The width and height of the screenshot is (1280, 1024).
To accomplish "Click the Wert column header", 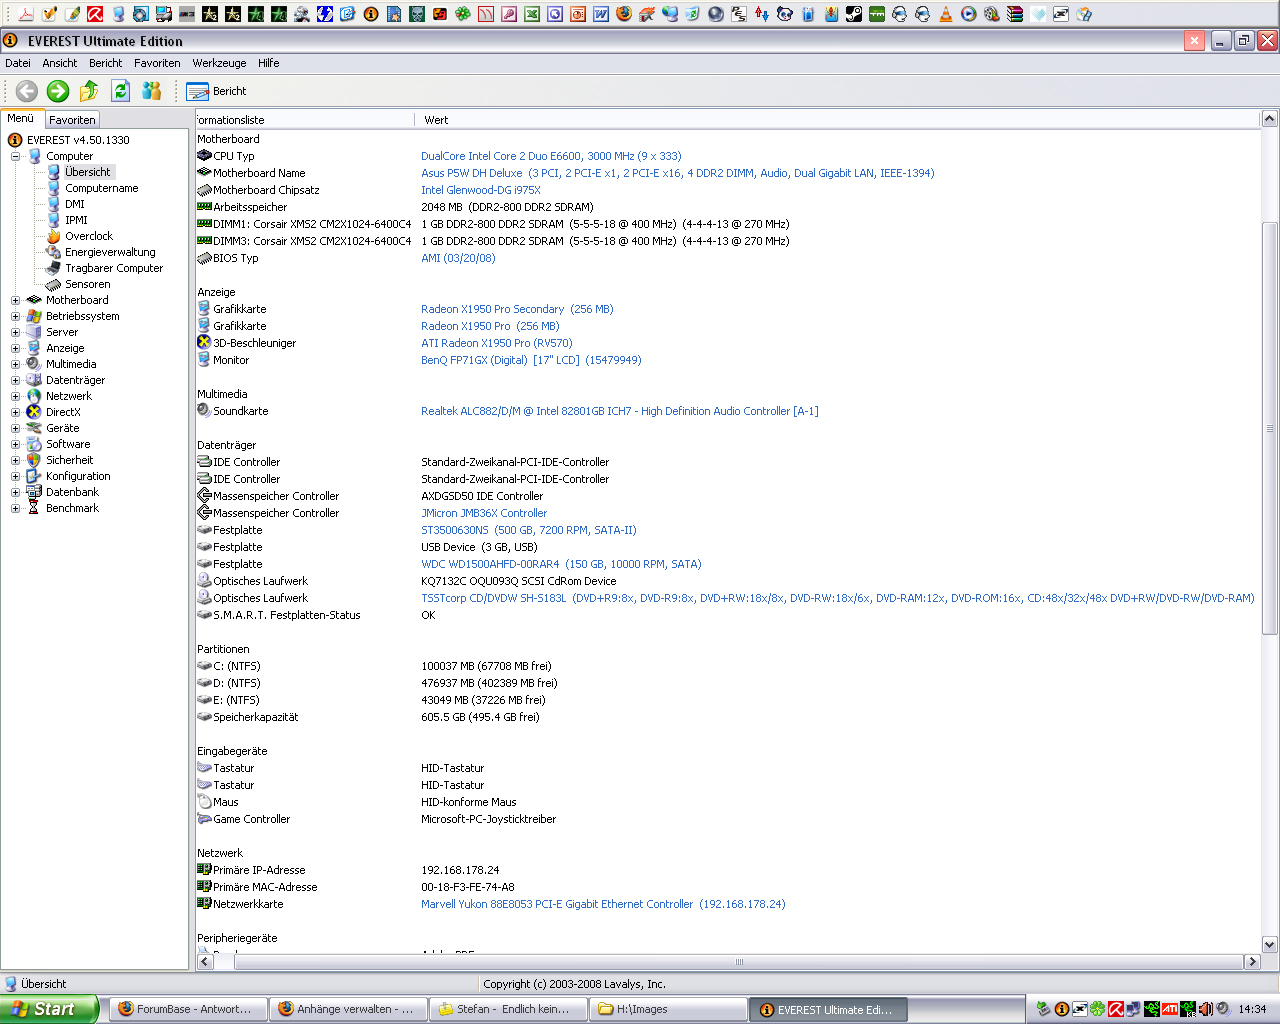I will pos(837,120).
